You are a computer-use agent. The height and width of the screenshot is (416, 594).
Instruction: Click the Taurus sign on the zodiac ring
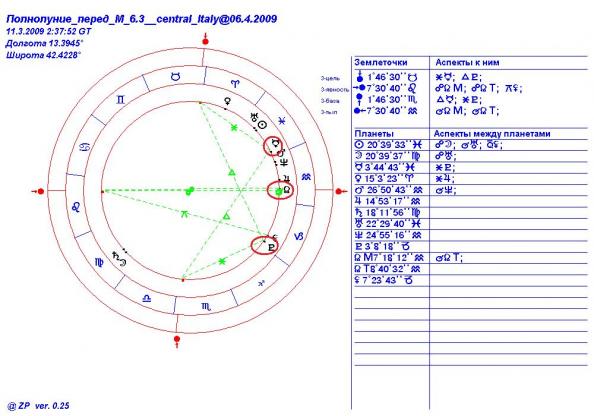pyautogui.click(x=175, y=77)
